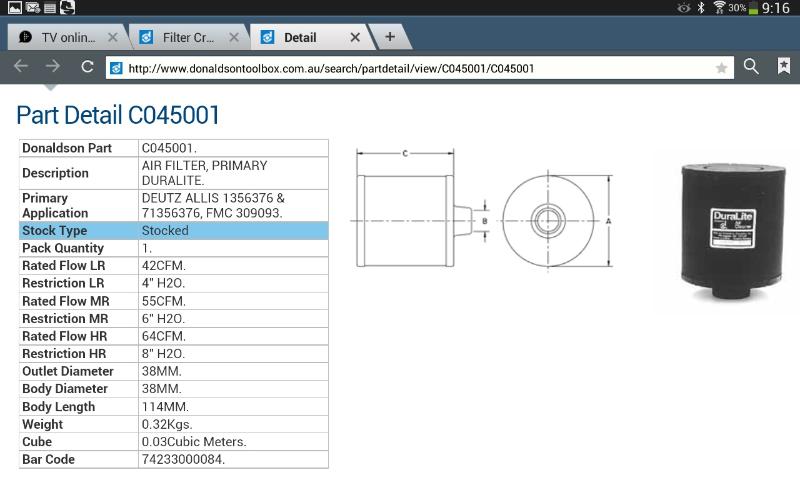
Task: Click the Outlet Diameter label
Action: 68,371
